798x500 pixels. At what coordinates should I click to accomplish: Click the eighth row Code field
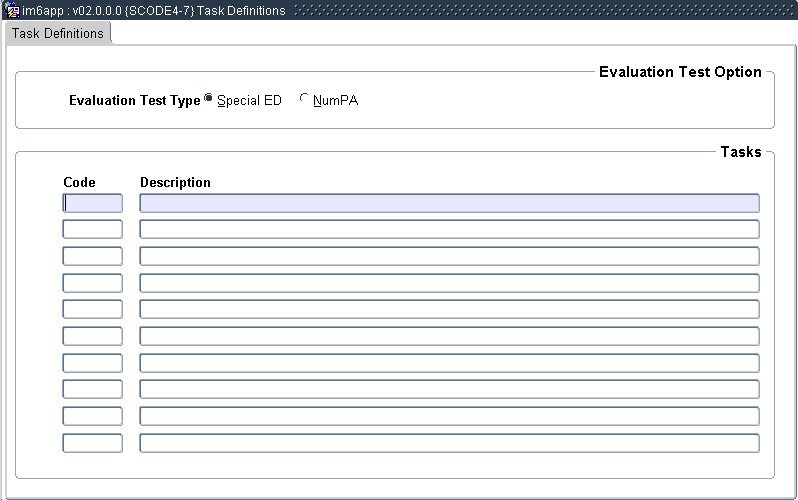pos(93,389)
